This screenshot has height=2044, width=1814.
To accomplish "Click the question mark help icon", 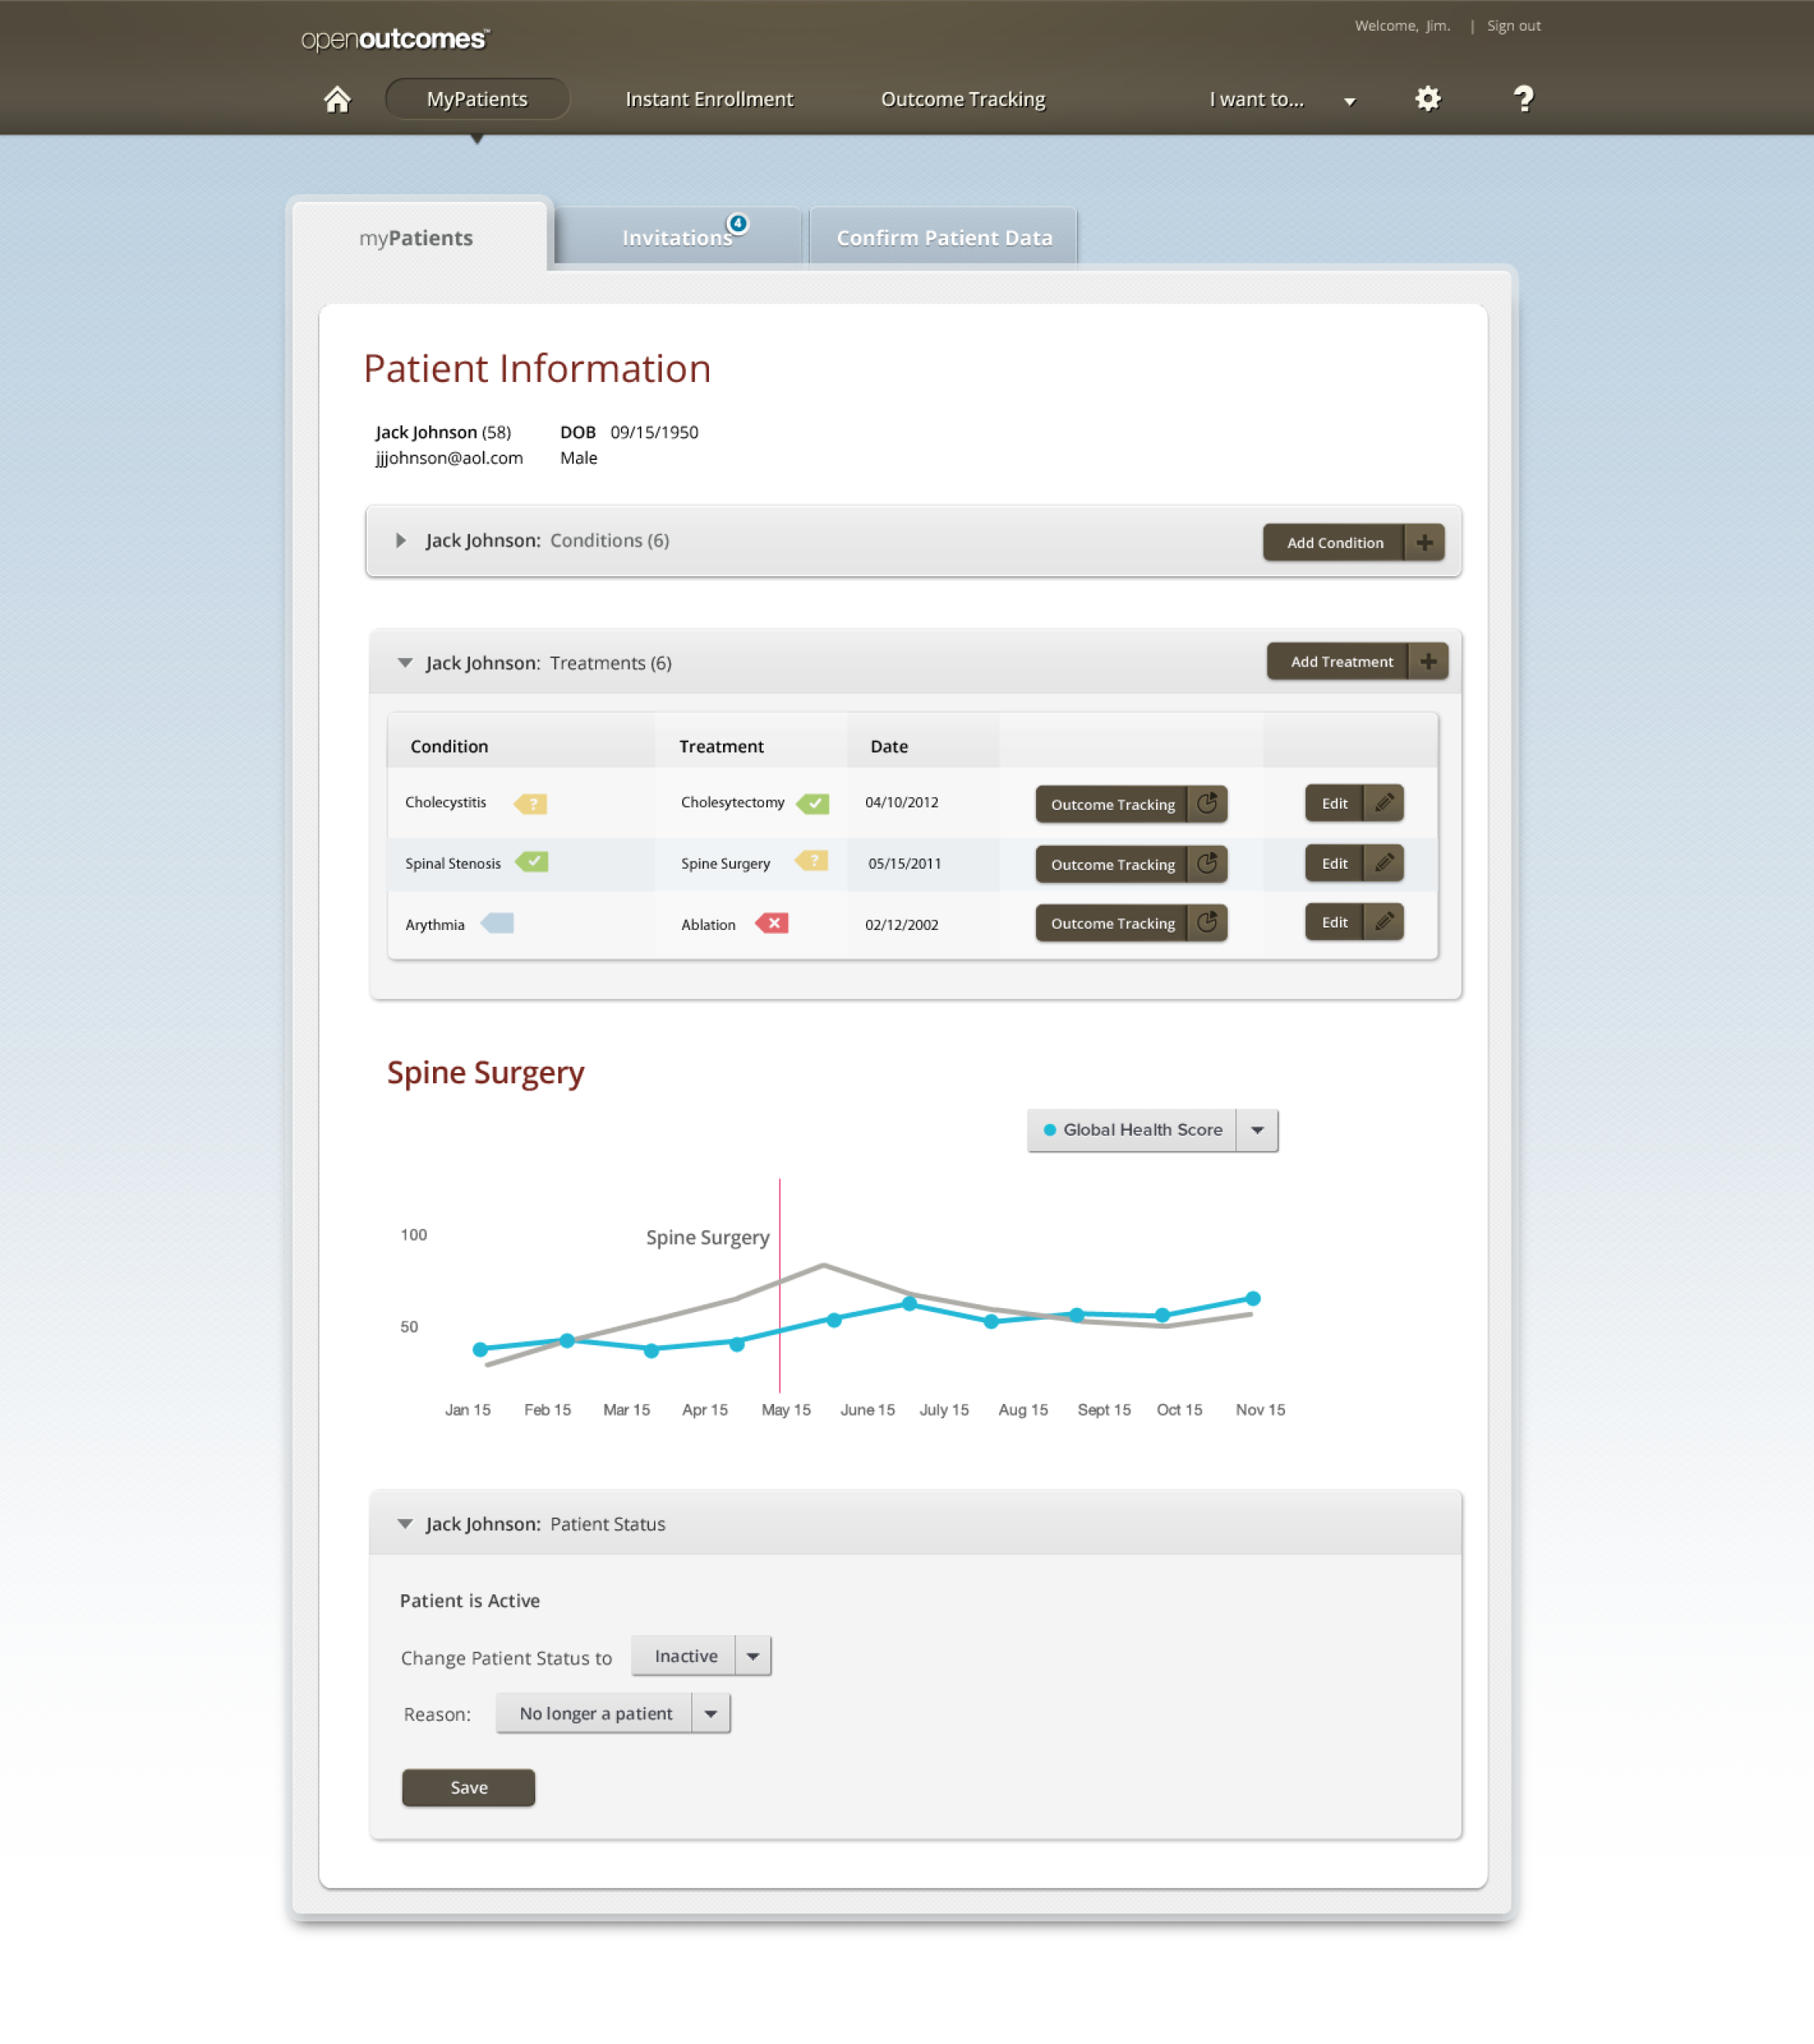I will pos(1522,98).
